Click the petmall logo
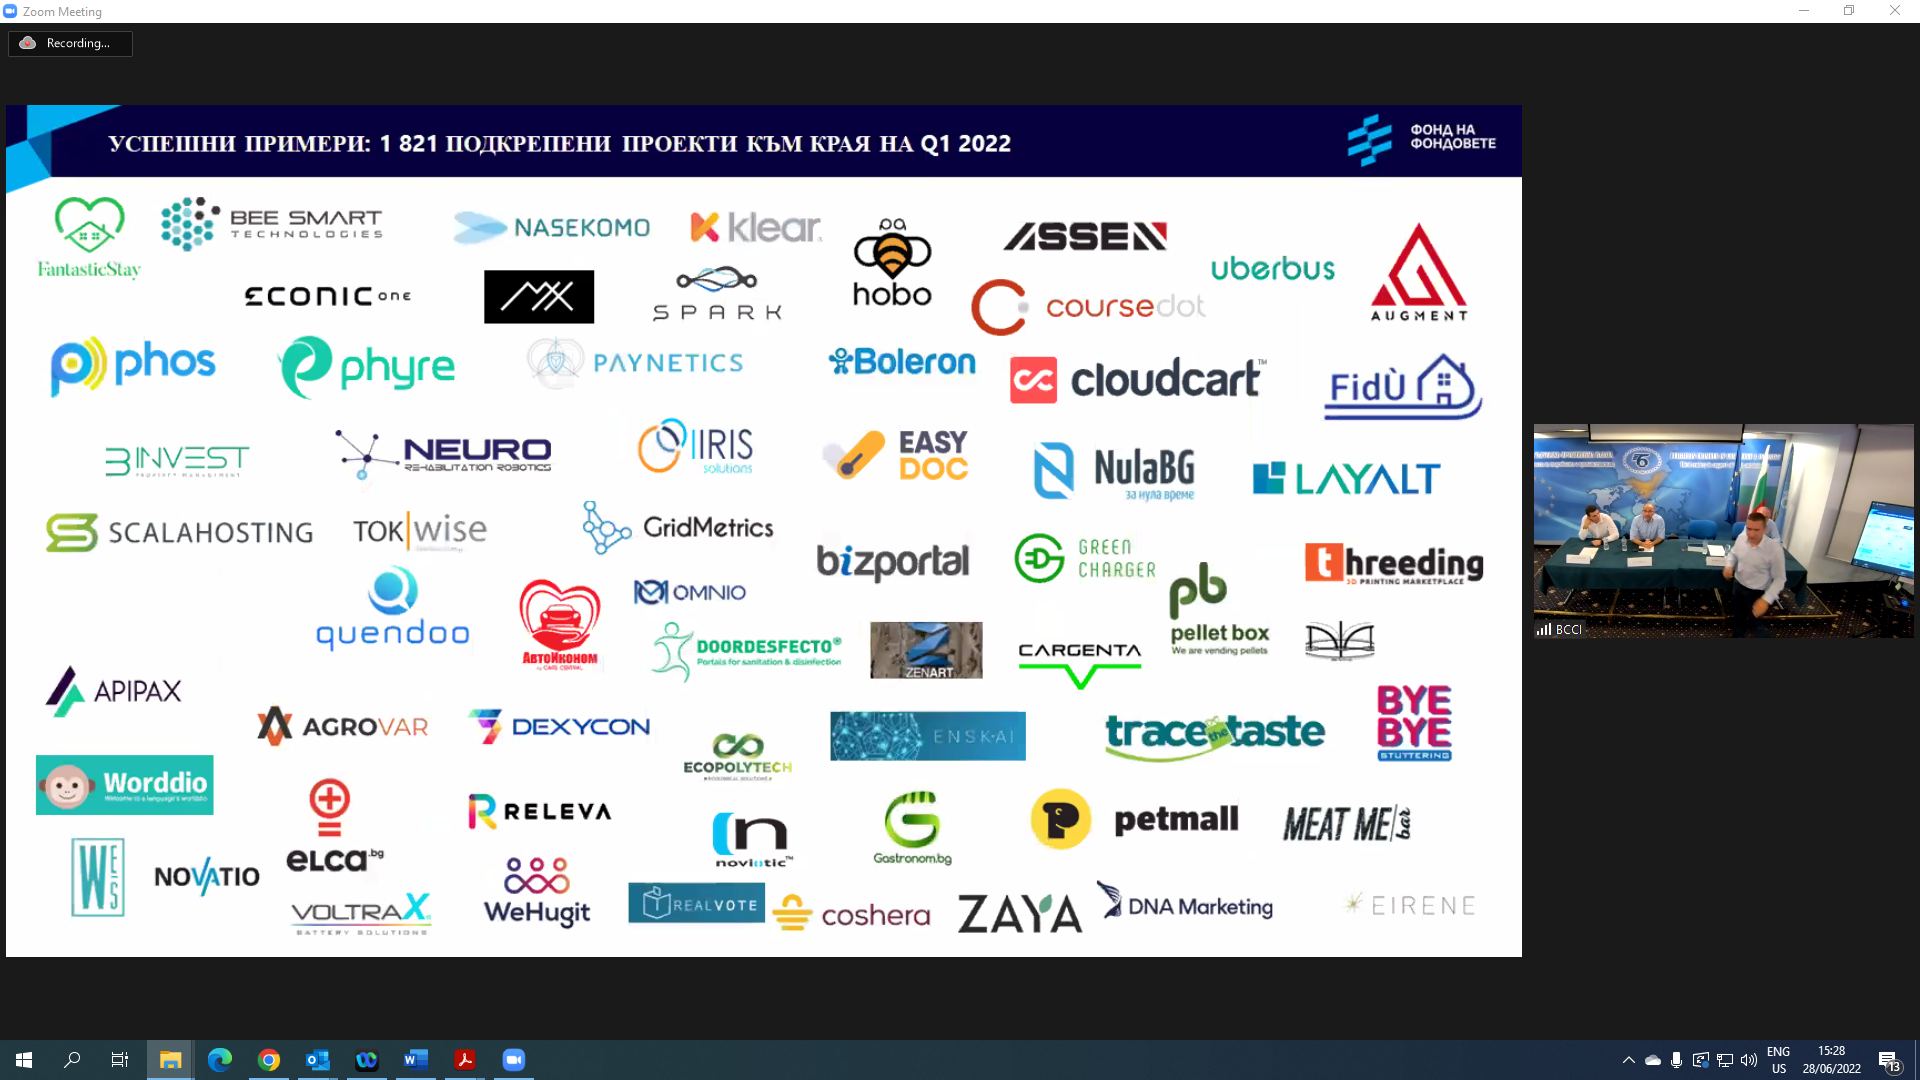This screenshot has height=1080, width=1920. (x=1134, y=819)
